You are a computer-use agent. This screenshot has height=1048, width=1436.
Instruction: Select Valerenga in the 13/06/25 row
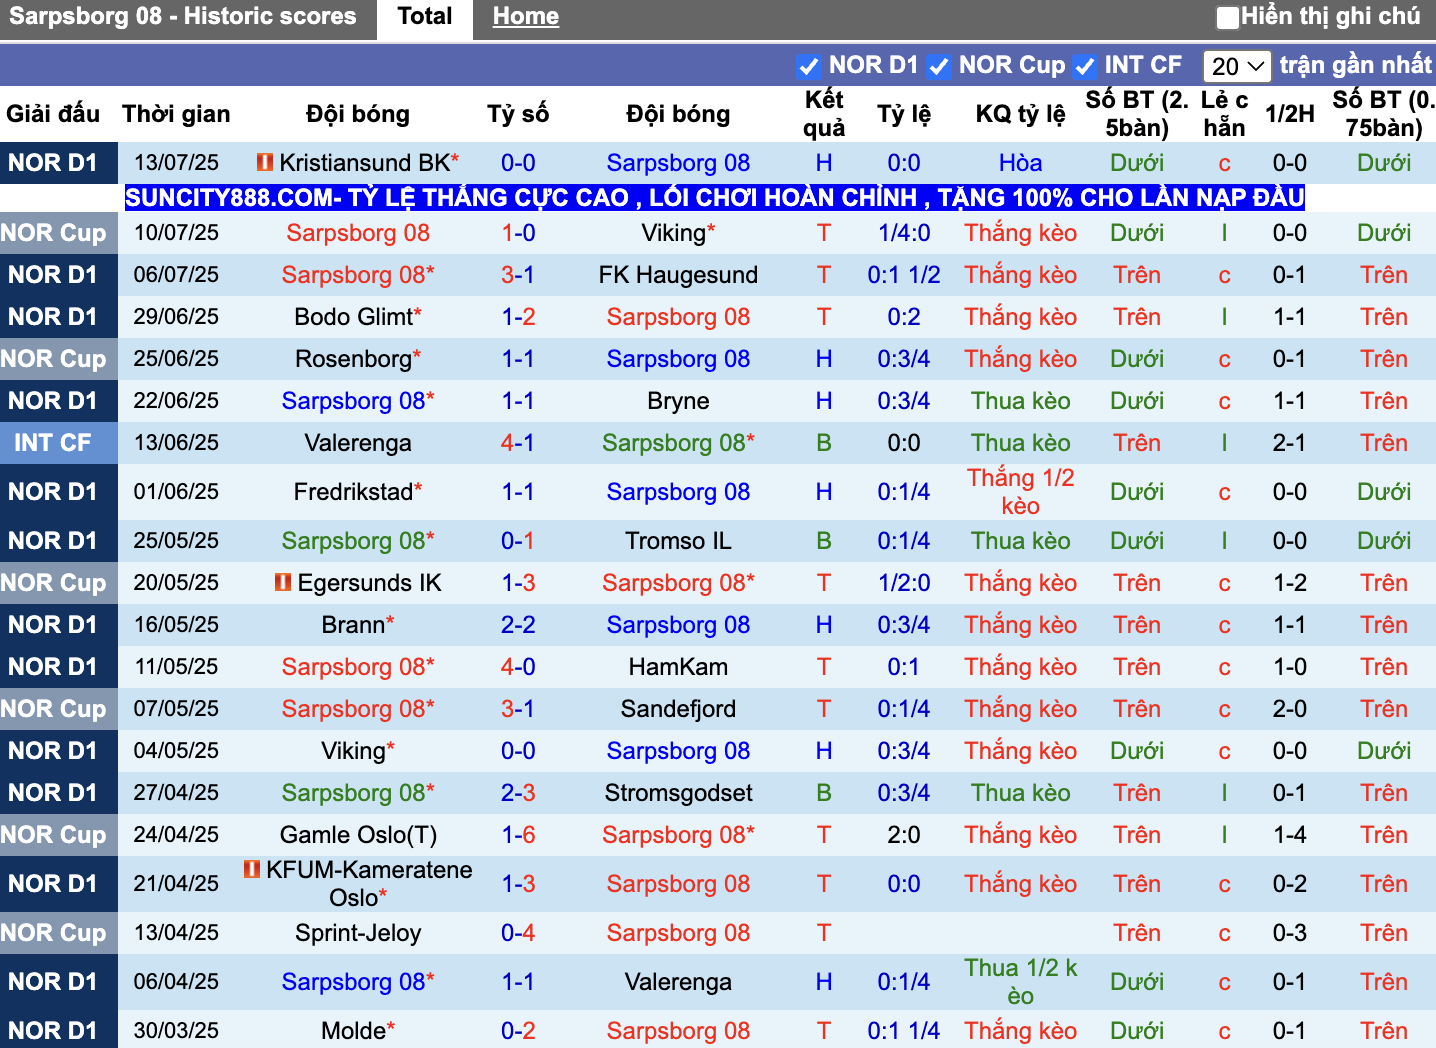pyautogui.click(x=358, y=443)
